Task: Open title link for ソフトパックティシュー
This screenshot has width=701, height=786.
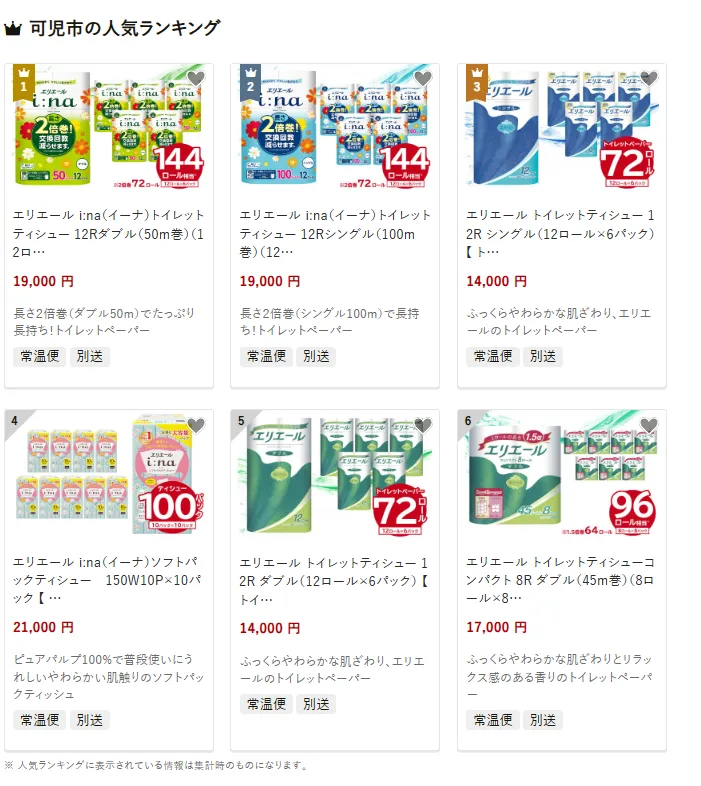Action: (107, 580)
